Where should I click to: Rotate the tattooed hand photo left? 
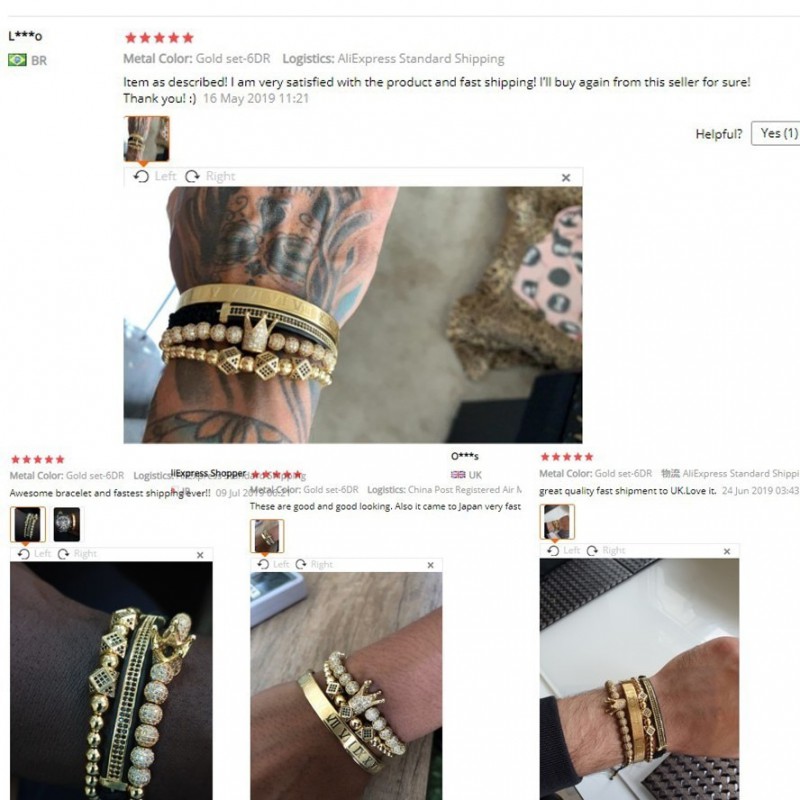point(155,177)
